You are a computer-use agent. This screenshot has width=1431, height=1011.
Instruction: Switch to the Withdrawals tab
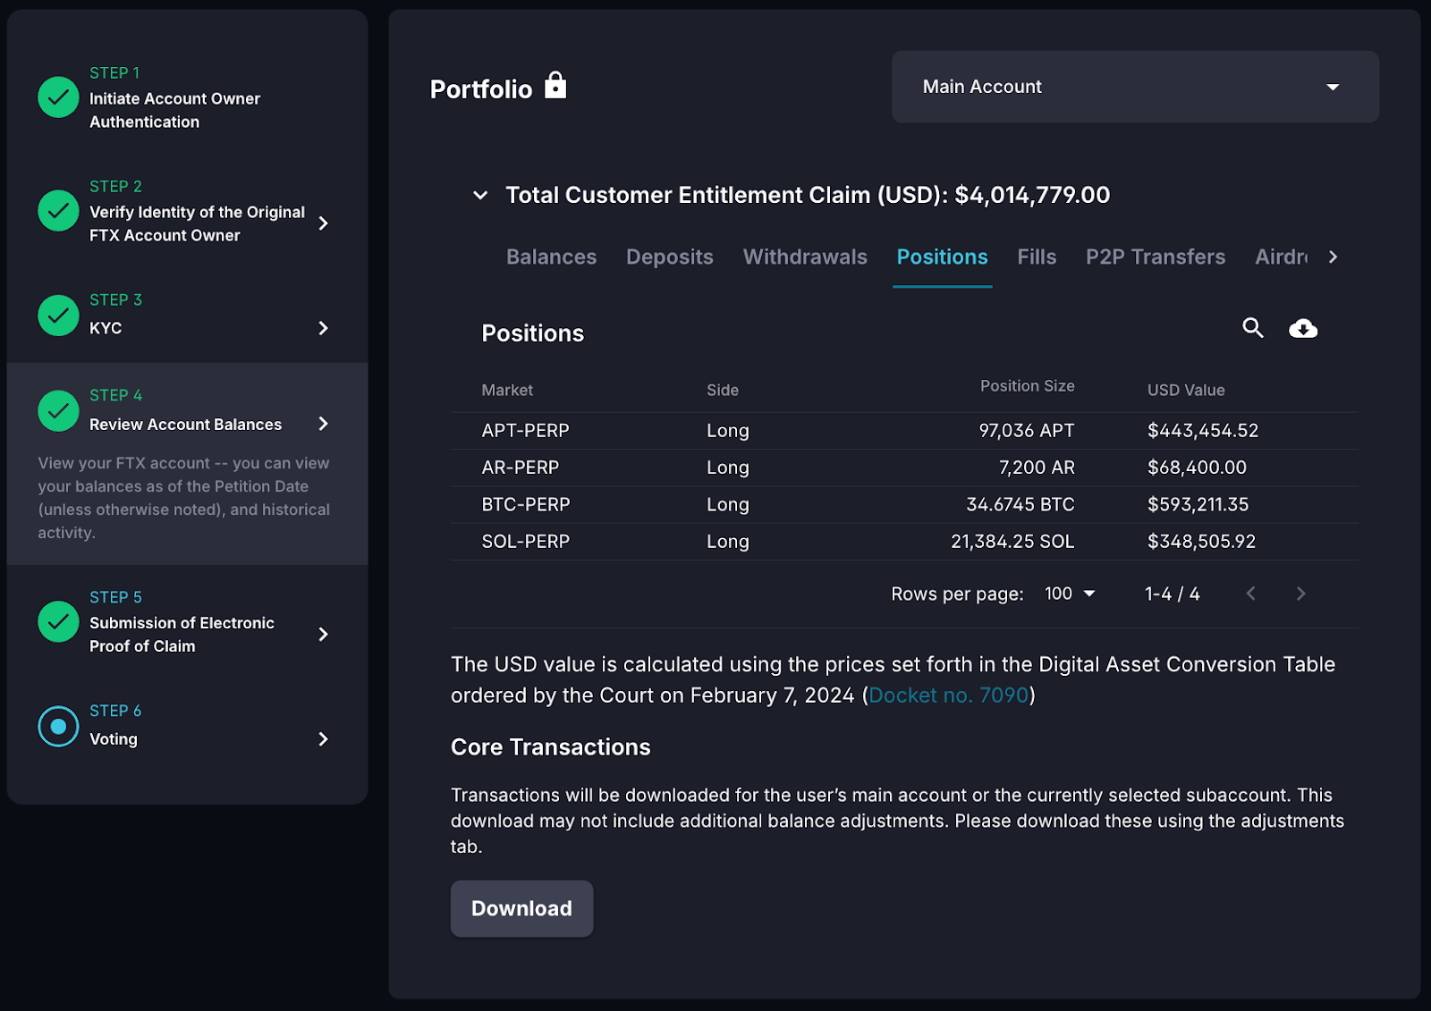pyautogui.click(x=804, y=257)
